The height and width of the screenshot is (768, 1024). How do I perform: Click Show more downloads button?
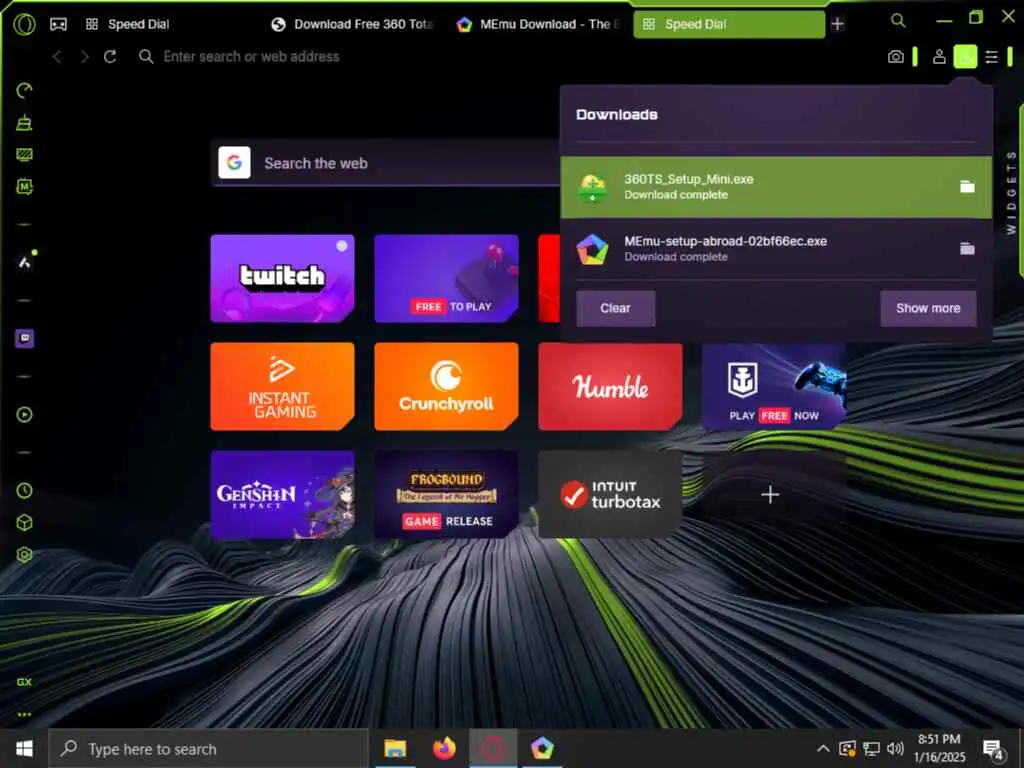(928, 308)
